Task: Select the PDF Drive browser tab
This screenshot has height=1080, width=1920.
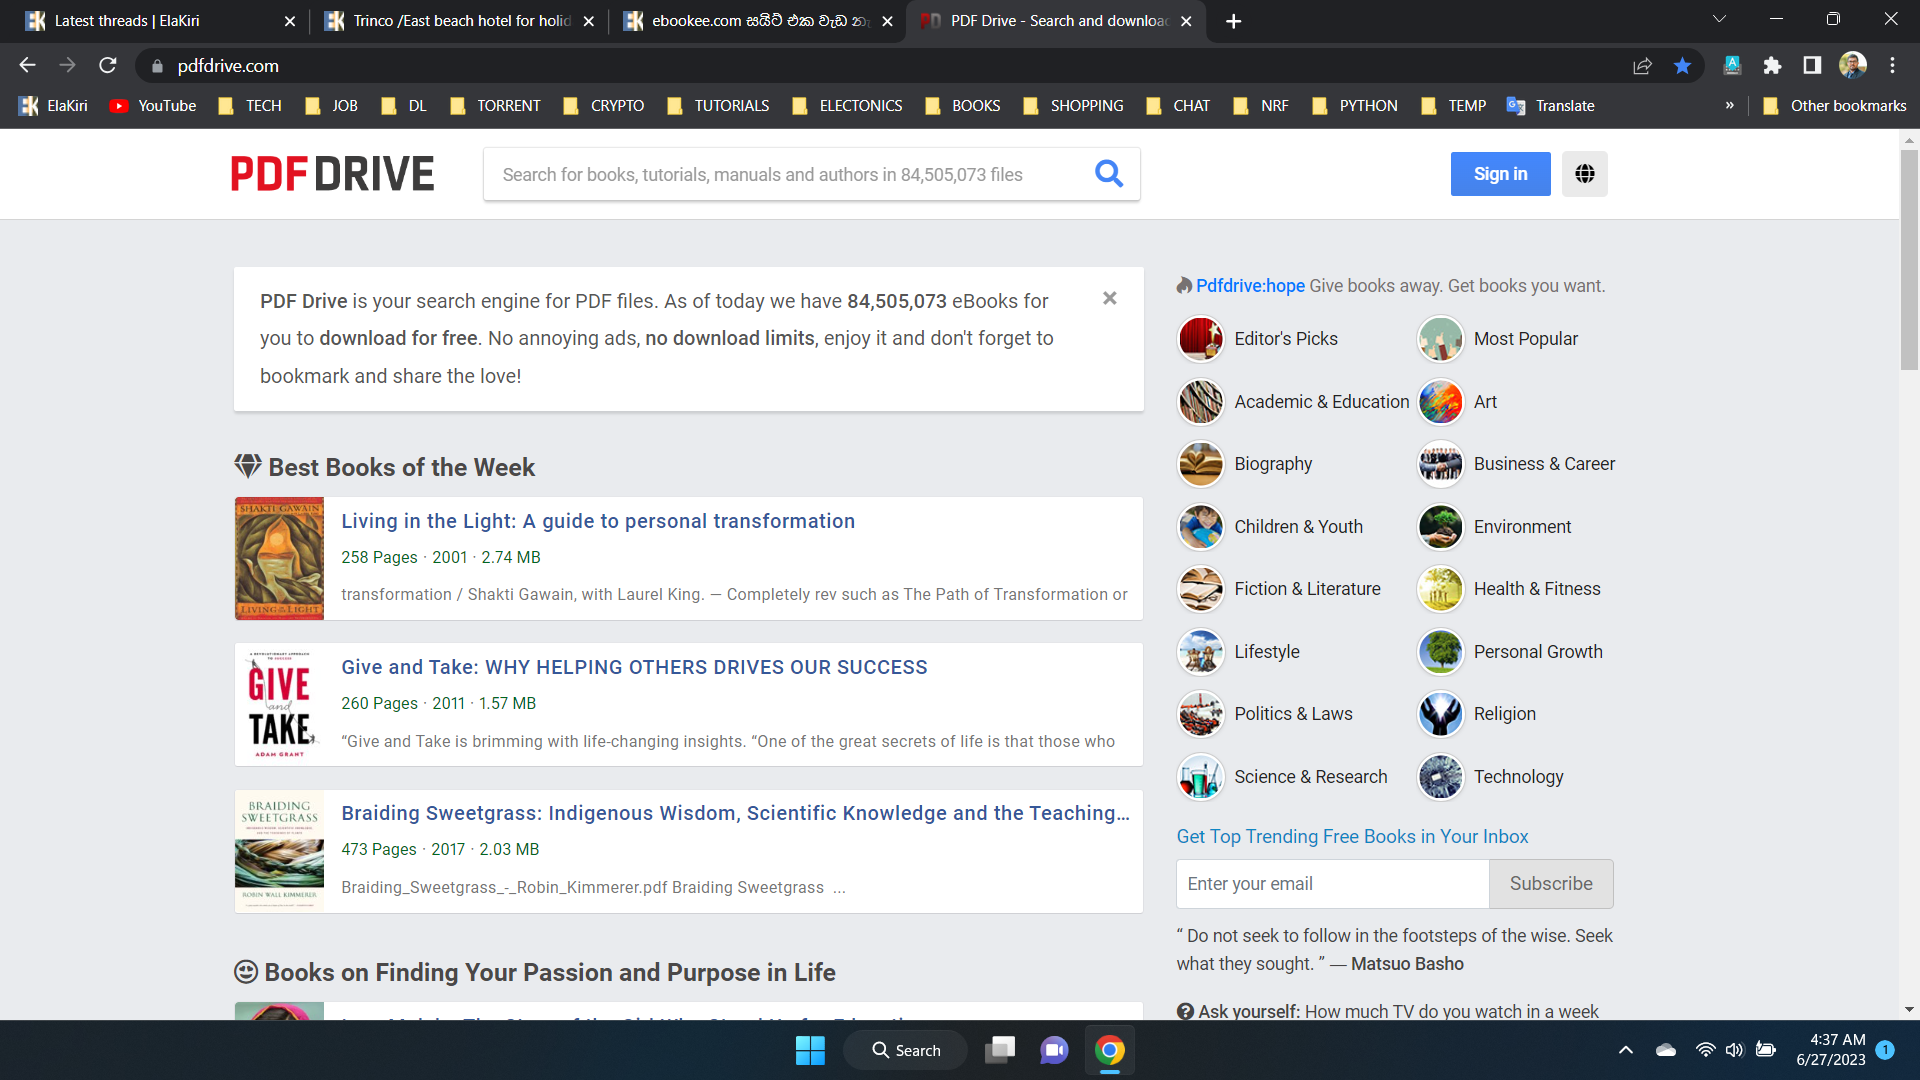Action: (1057, 21)
